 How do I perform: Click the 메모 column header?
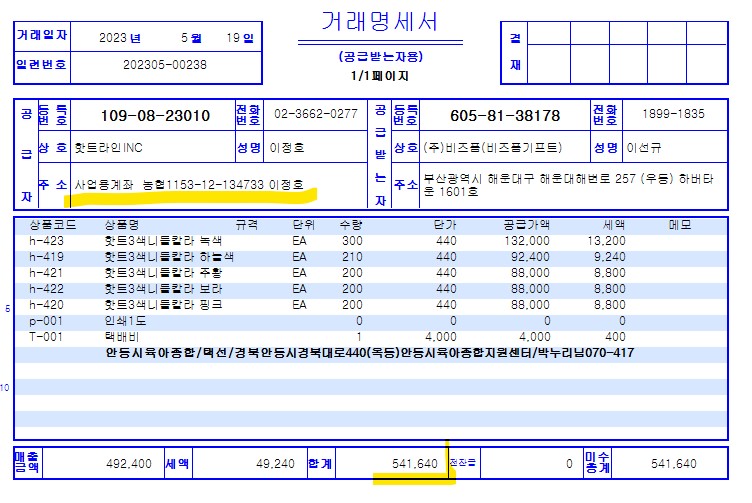(x=679, y=226)
